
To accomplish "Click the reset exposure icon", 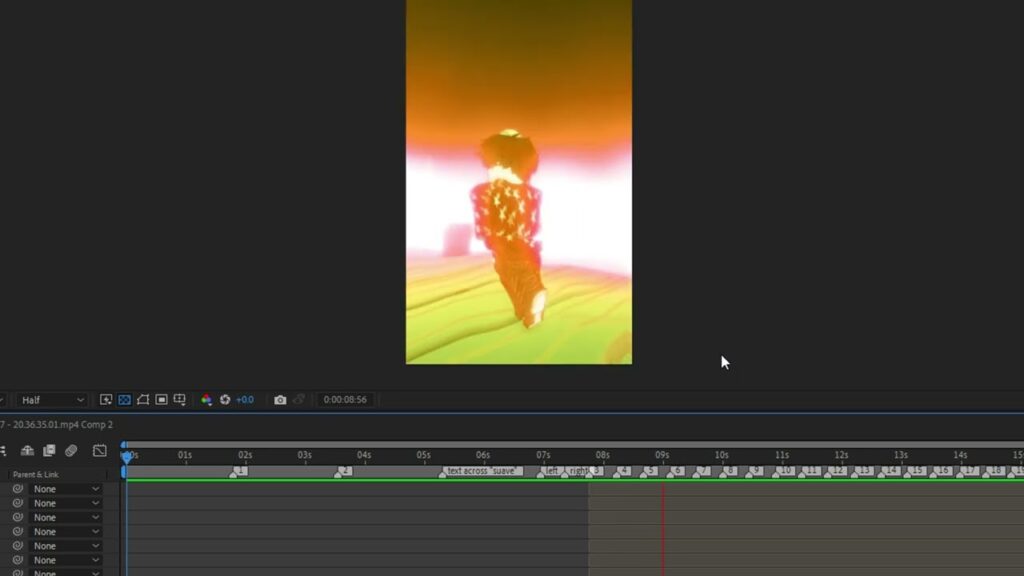I will pos(225,400).
